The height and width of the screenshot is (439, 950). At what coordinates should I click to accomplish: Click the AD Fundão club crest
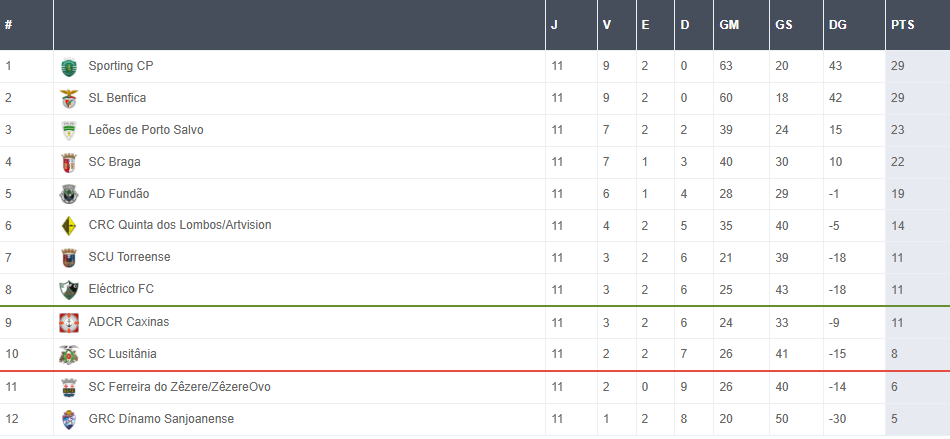click(68, 194)
